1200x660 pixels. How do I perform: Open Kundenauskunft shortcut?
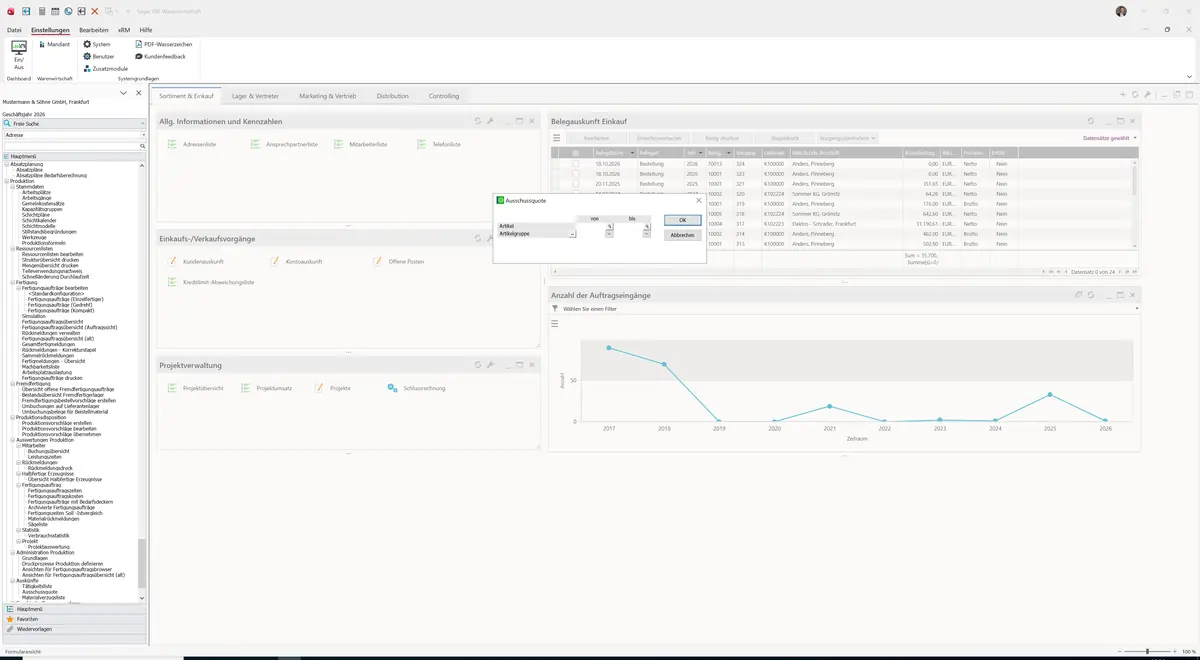click(x=196, y=261)
